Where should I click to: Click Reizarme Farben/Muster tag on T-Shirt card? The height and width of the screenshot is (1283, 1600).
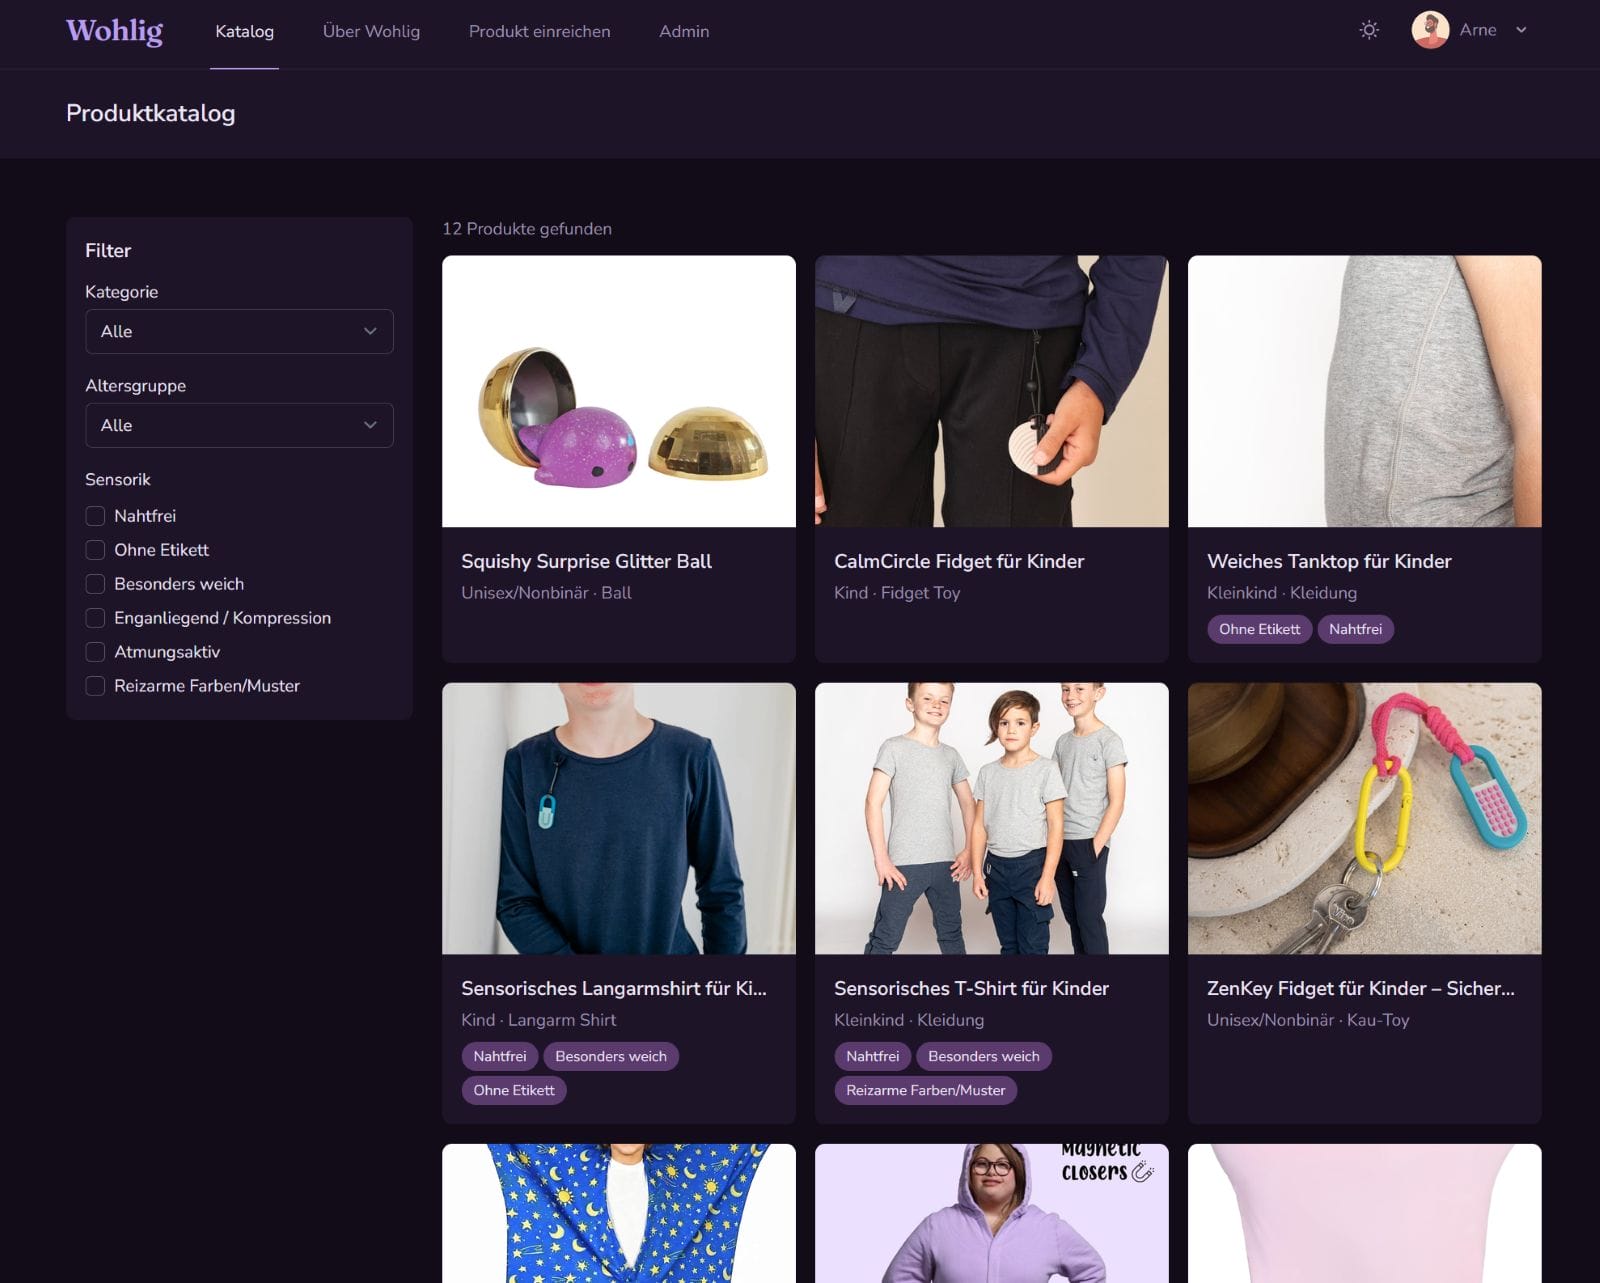(x=925, y=1090)
